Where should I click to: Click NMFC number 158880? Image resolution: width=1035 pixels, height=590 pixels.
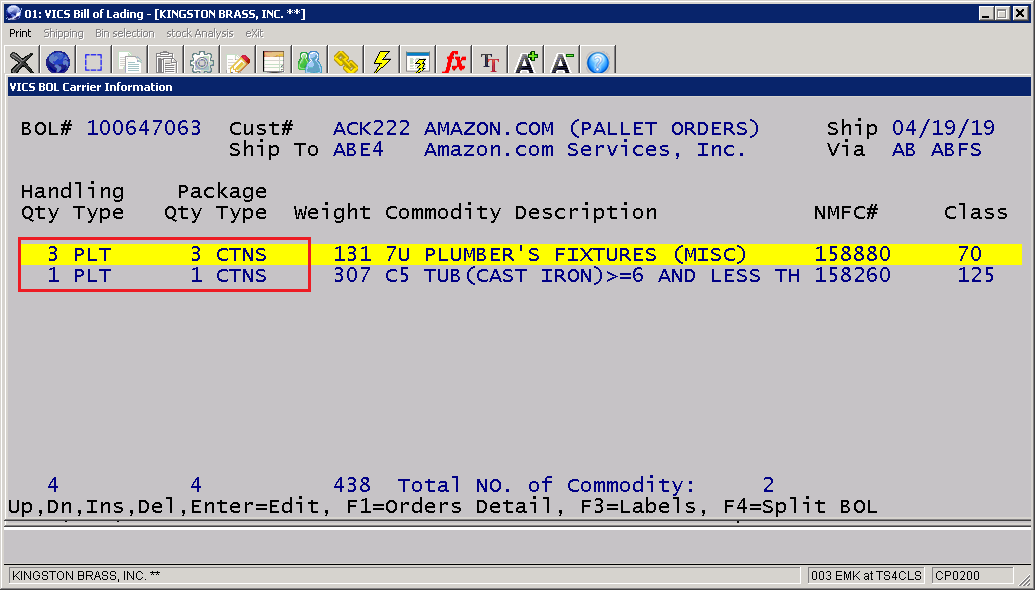(852, 254)
